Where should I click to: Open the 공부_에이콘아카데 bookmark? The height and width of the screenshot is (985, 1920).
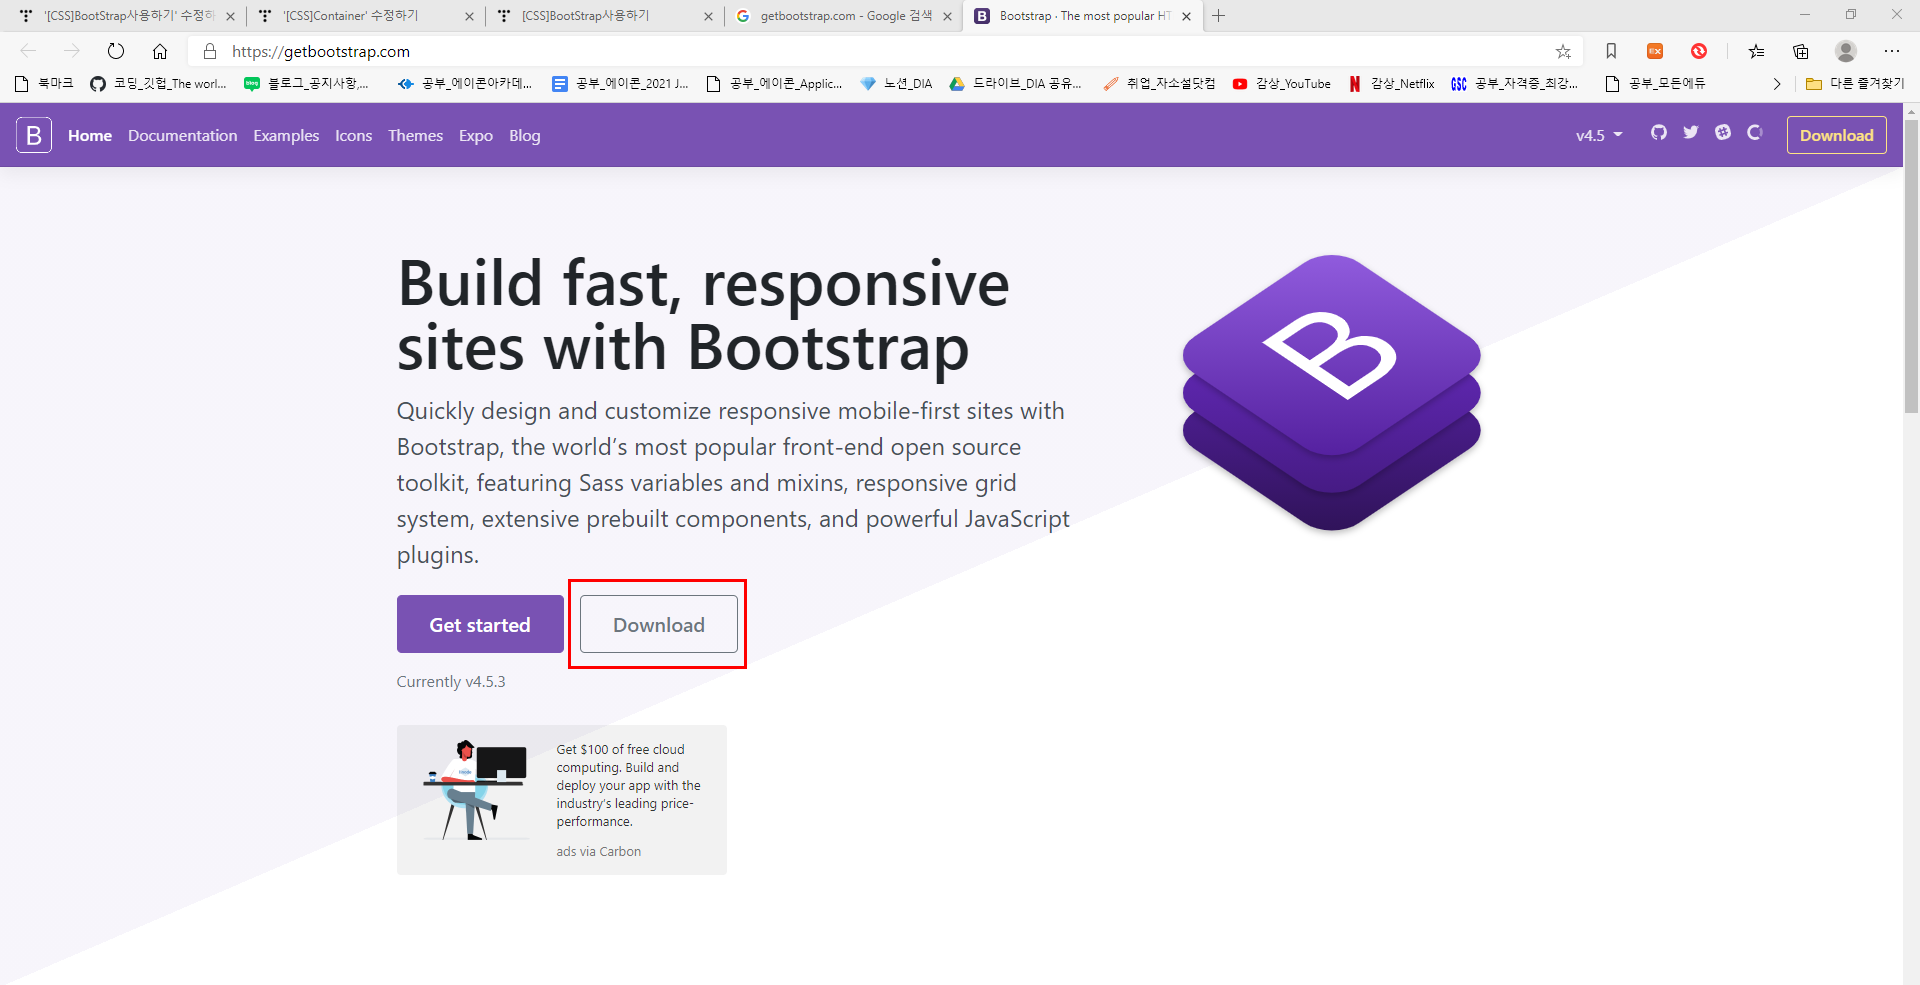[x=465, y=84]
